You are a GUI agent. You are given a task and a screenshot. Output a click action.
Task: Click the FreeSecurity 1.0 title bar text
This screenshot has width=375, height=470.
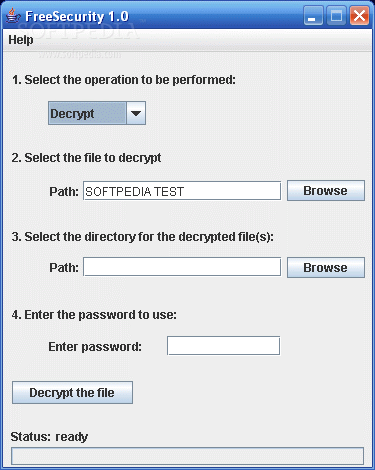77,16
